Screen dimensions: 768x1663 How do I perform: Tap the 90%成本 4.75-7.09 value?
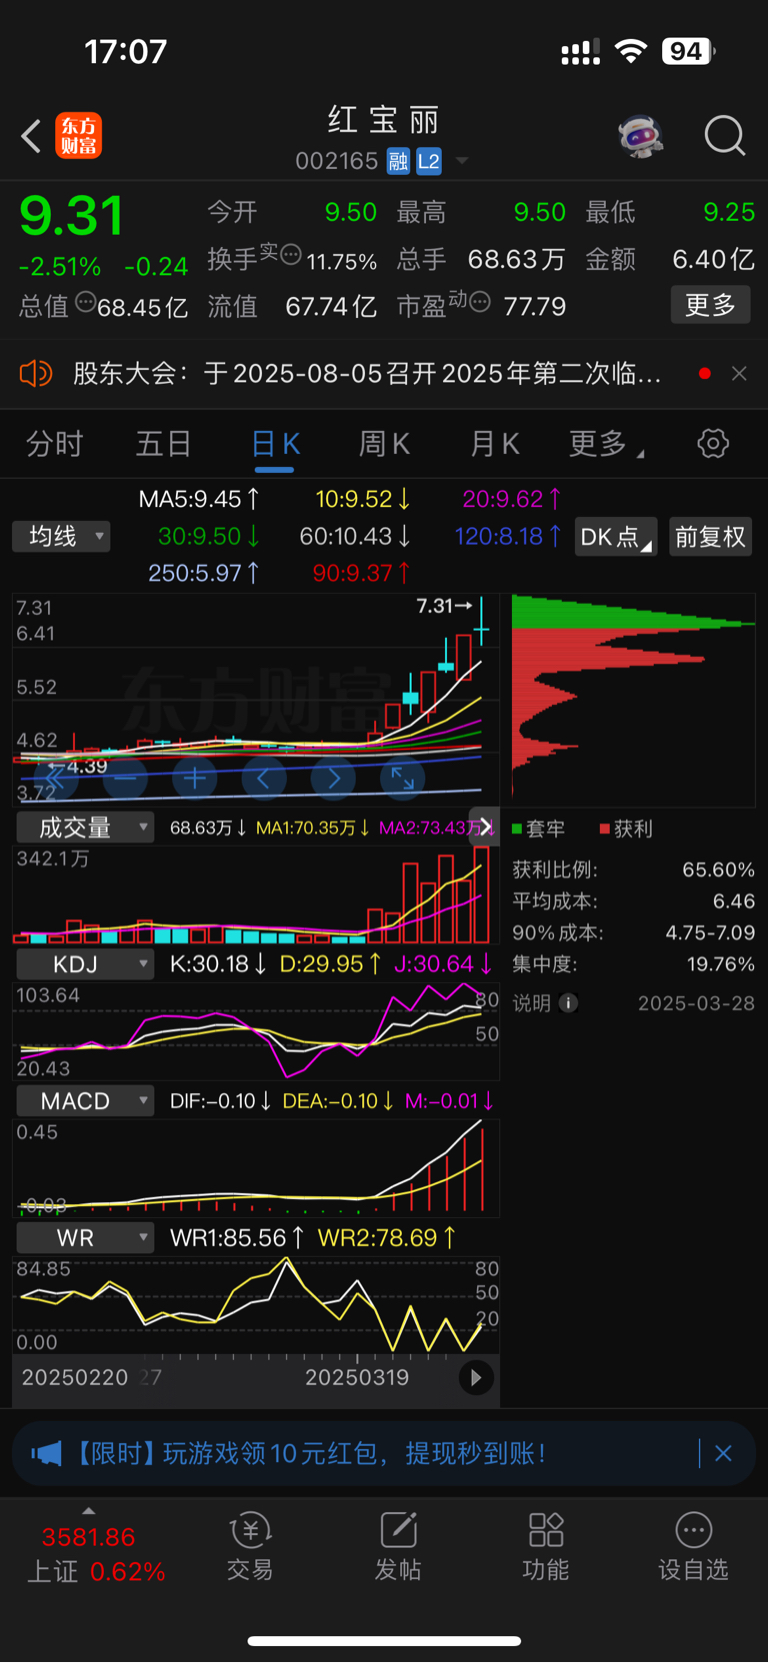coord(710,933)
